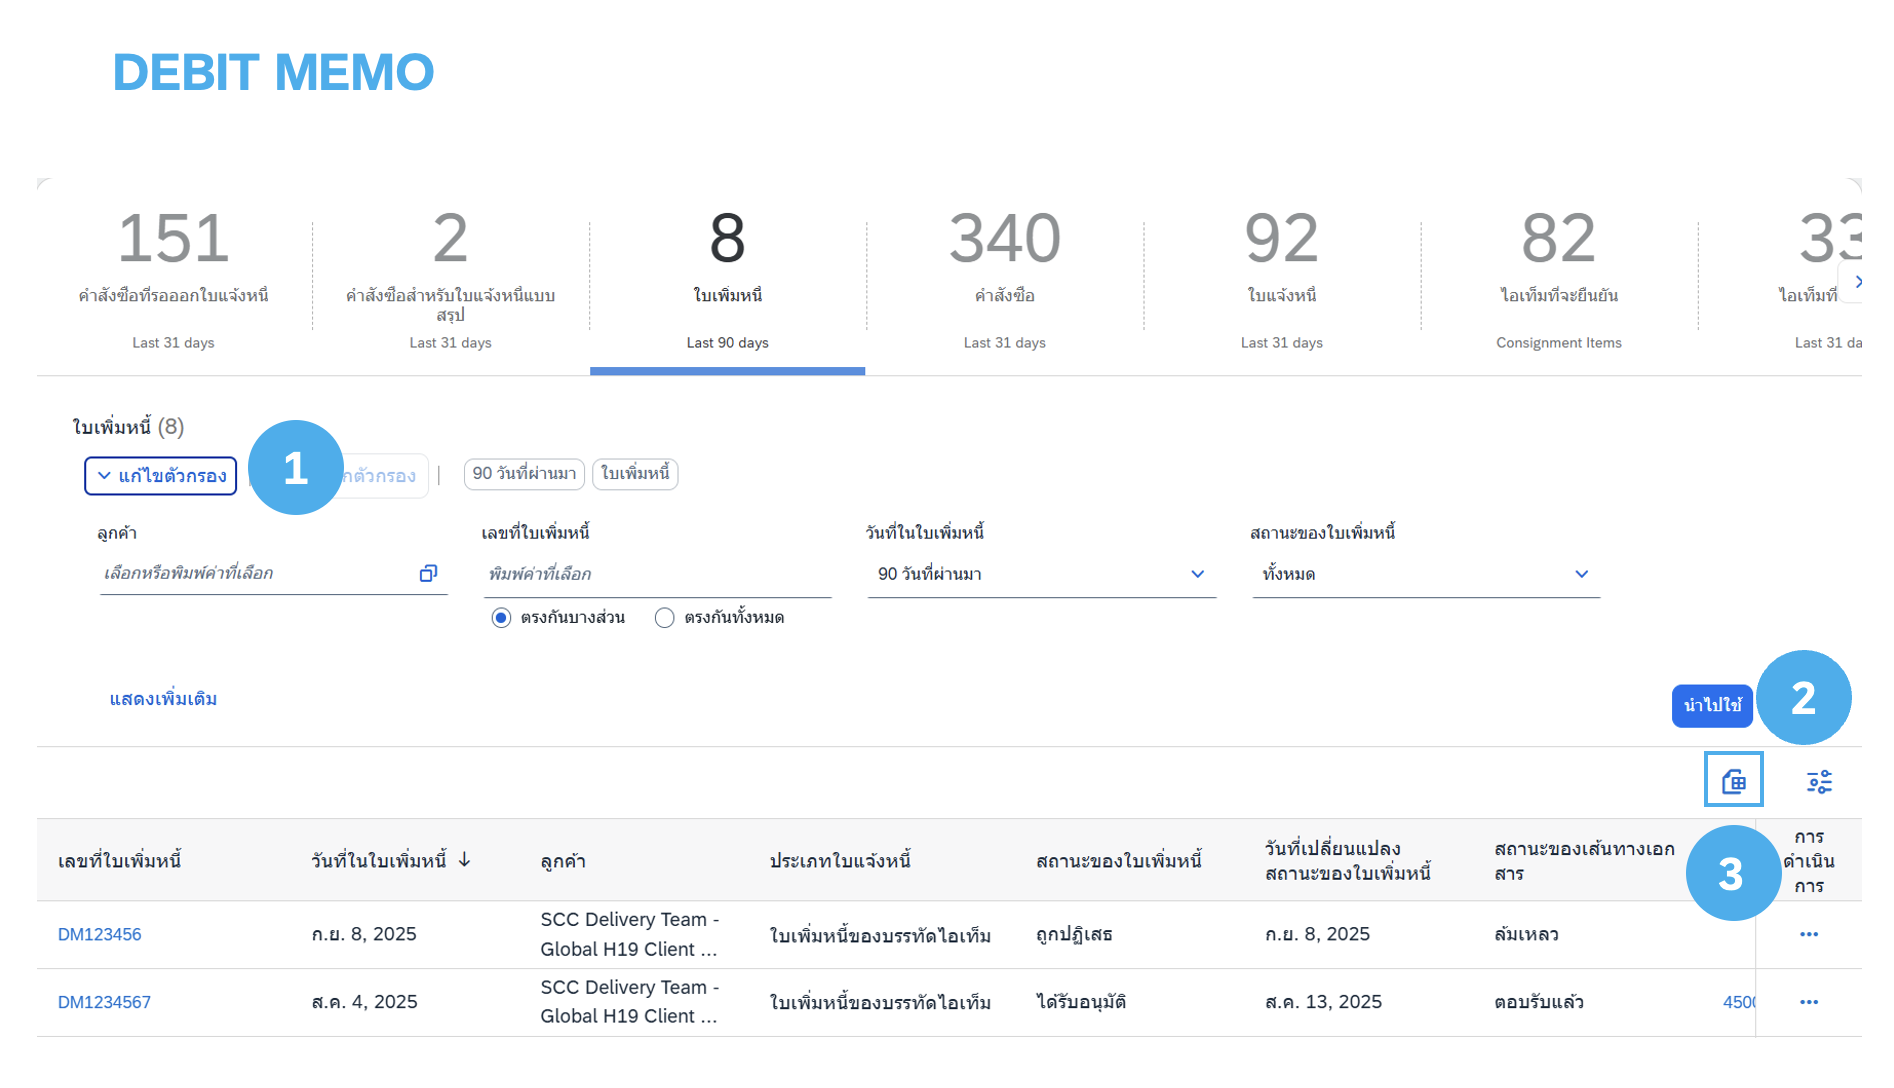
Task: Open actions menu for DM123456 row
Action: pos(1808,934)
